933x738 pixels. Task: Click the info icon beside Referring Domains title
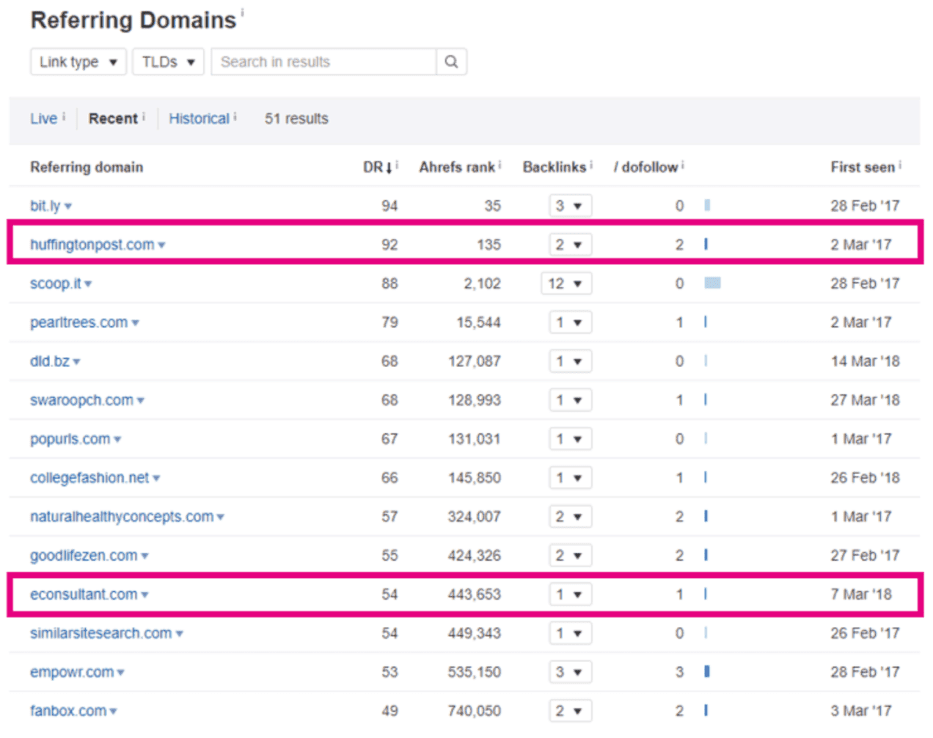pos(242,13)
